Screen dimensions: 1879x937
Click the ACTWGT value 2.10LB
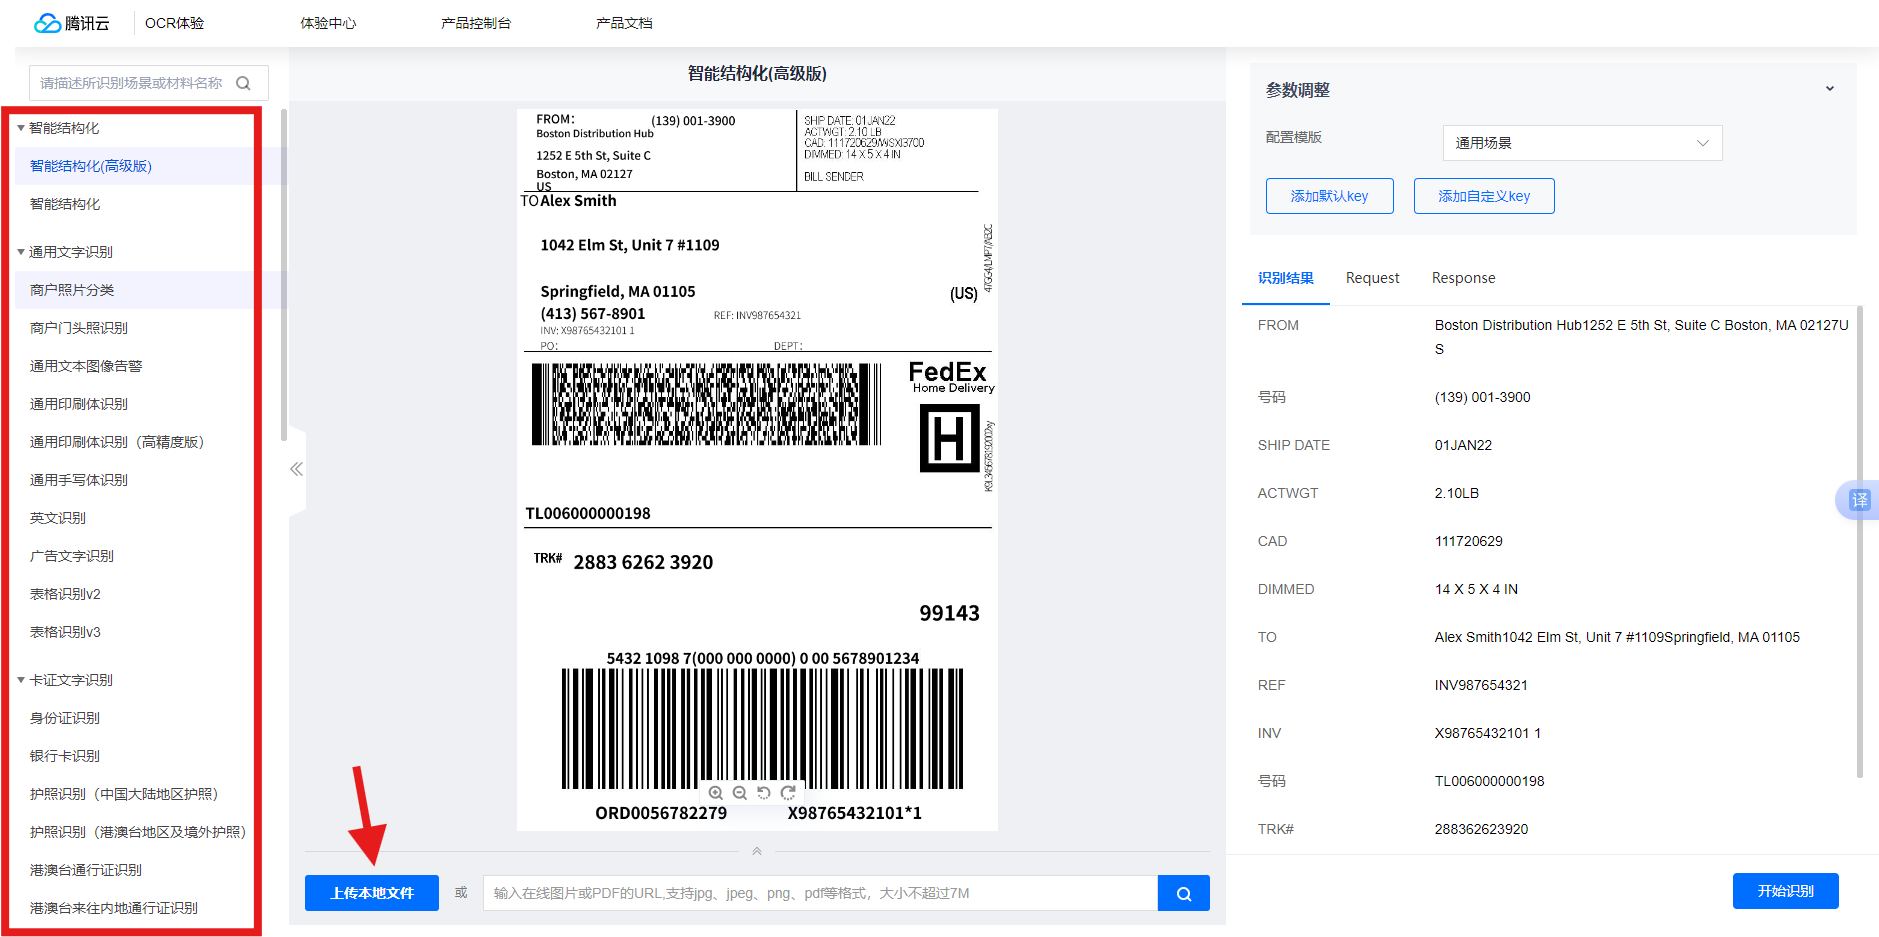(1457, 493)
